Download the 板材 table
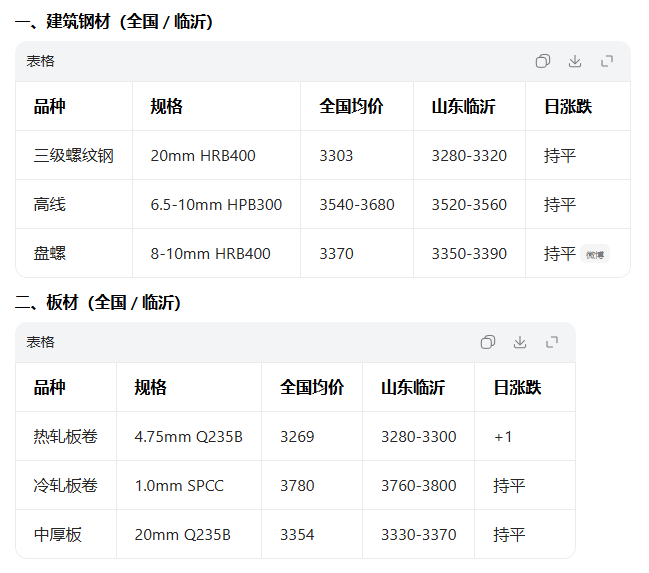This screenshot has height=573, width=649. point(520,342)
